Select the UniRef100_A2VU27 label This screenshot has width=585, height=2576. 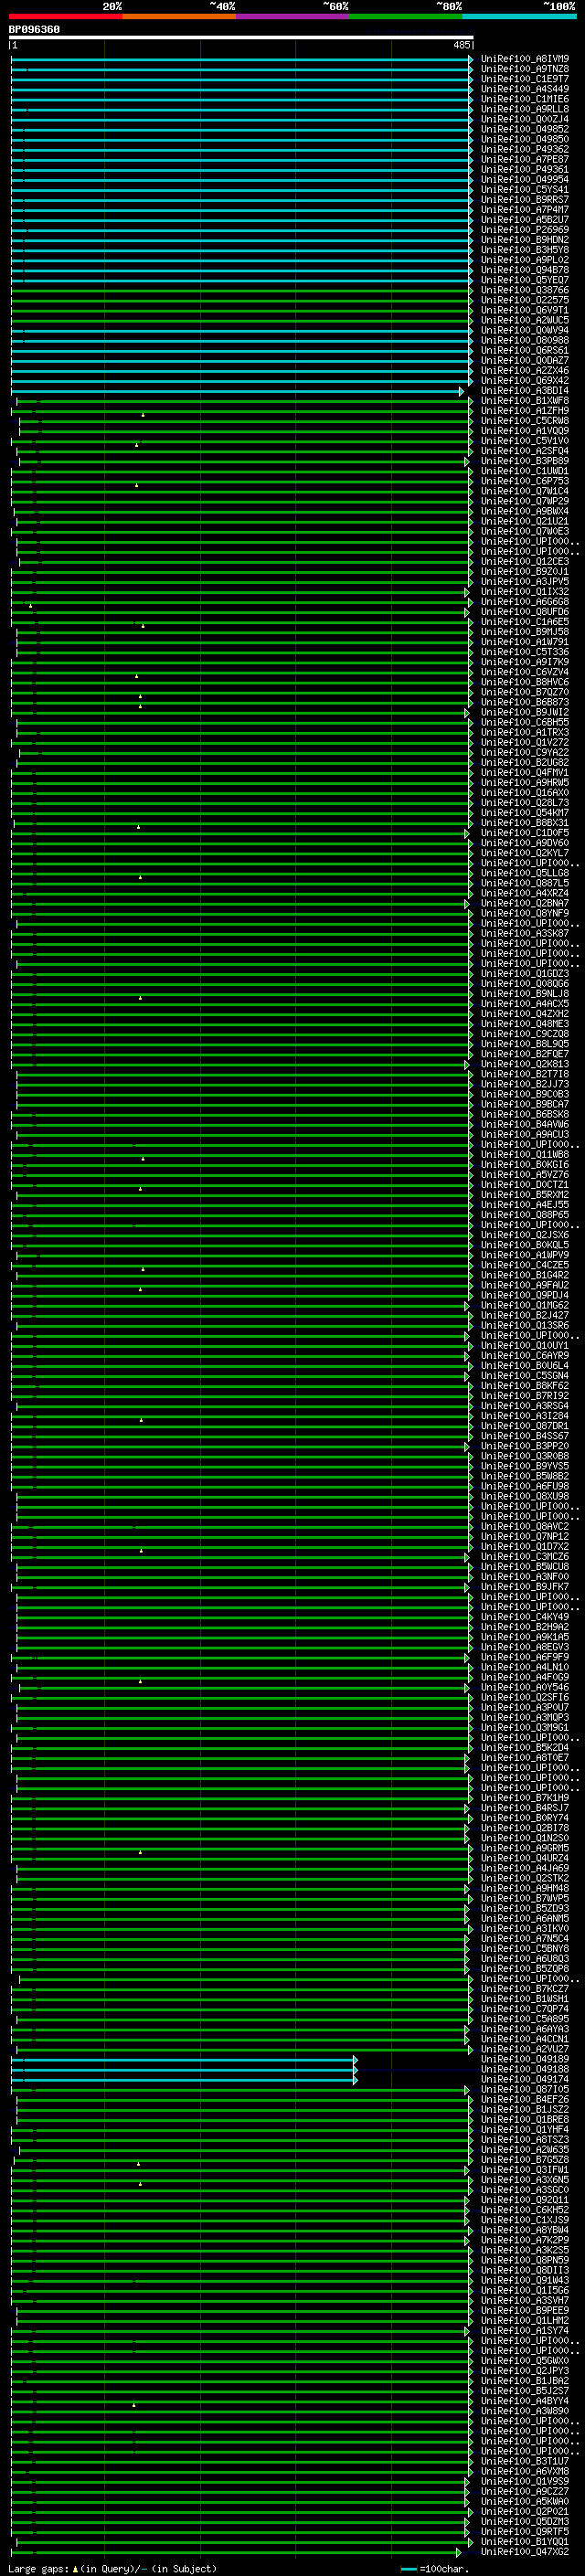tap(525, 2049)
